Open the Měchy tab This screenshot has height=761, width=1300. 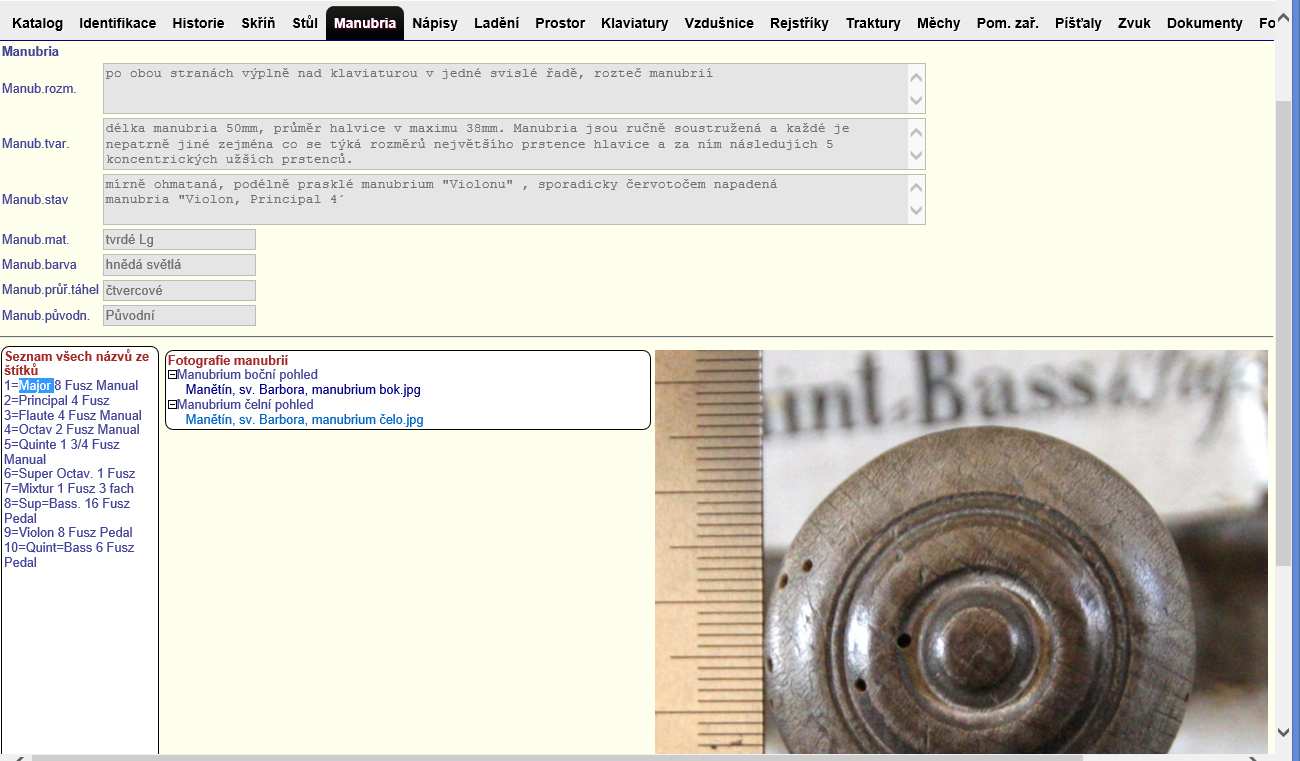pos(938,23)
